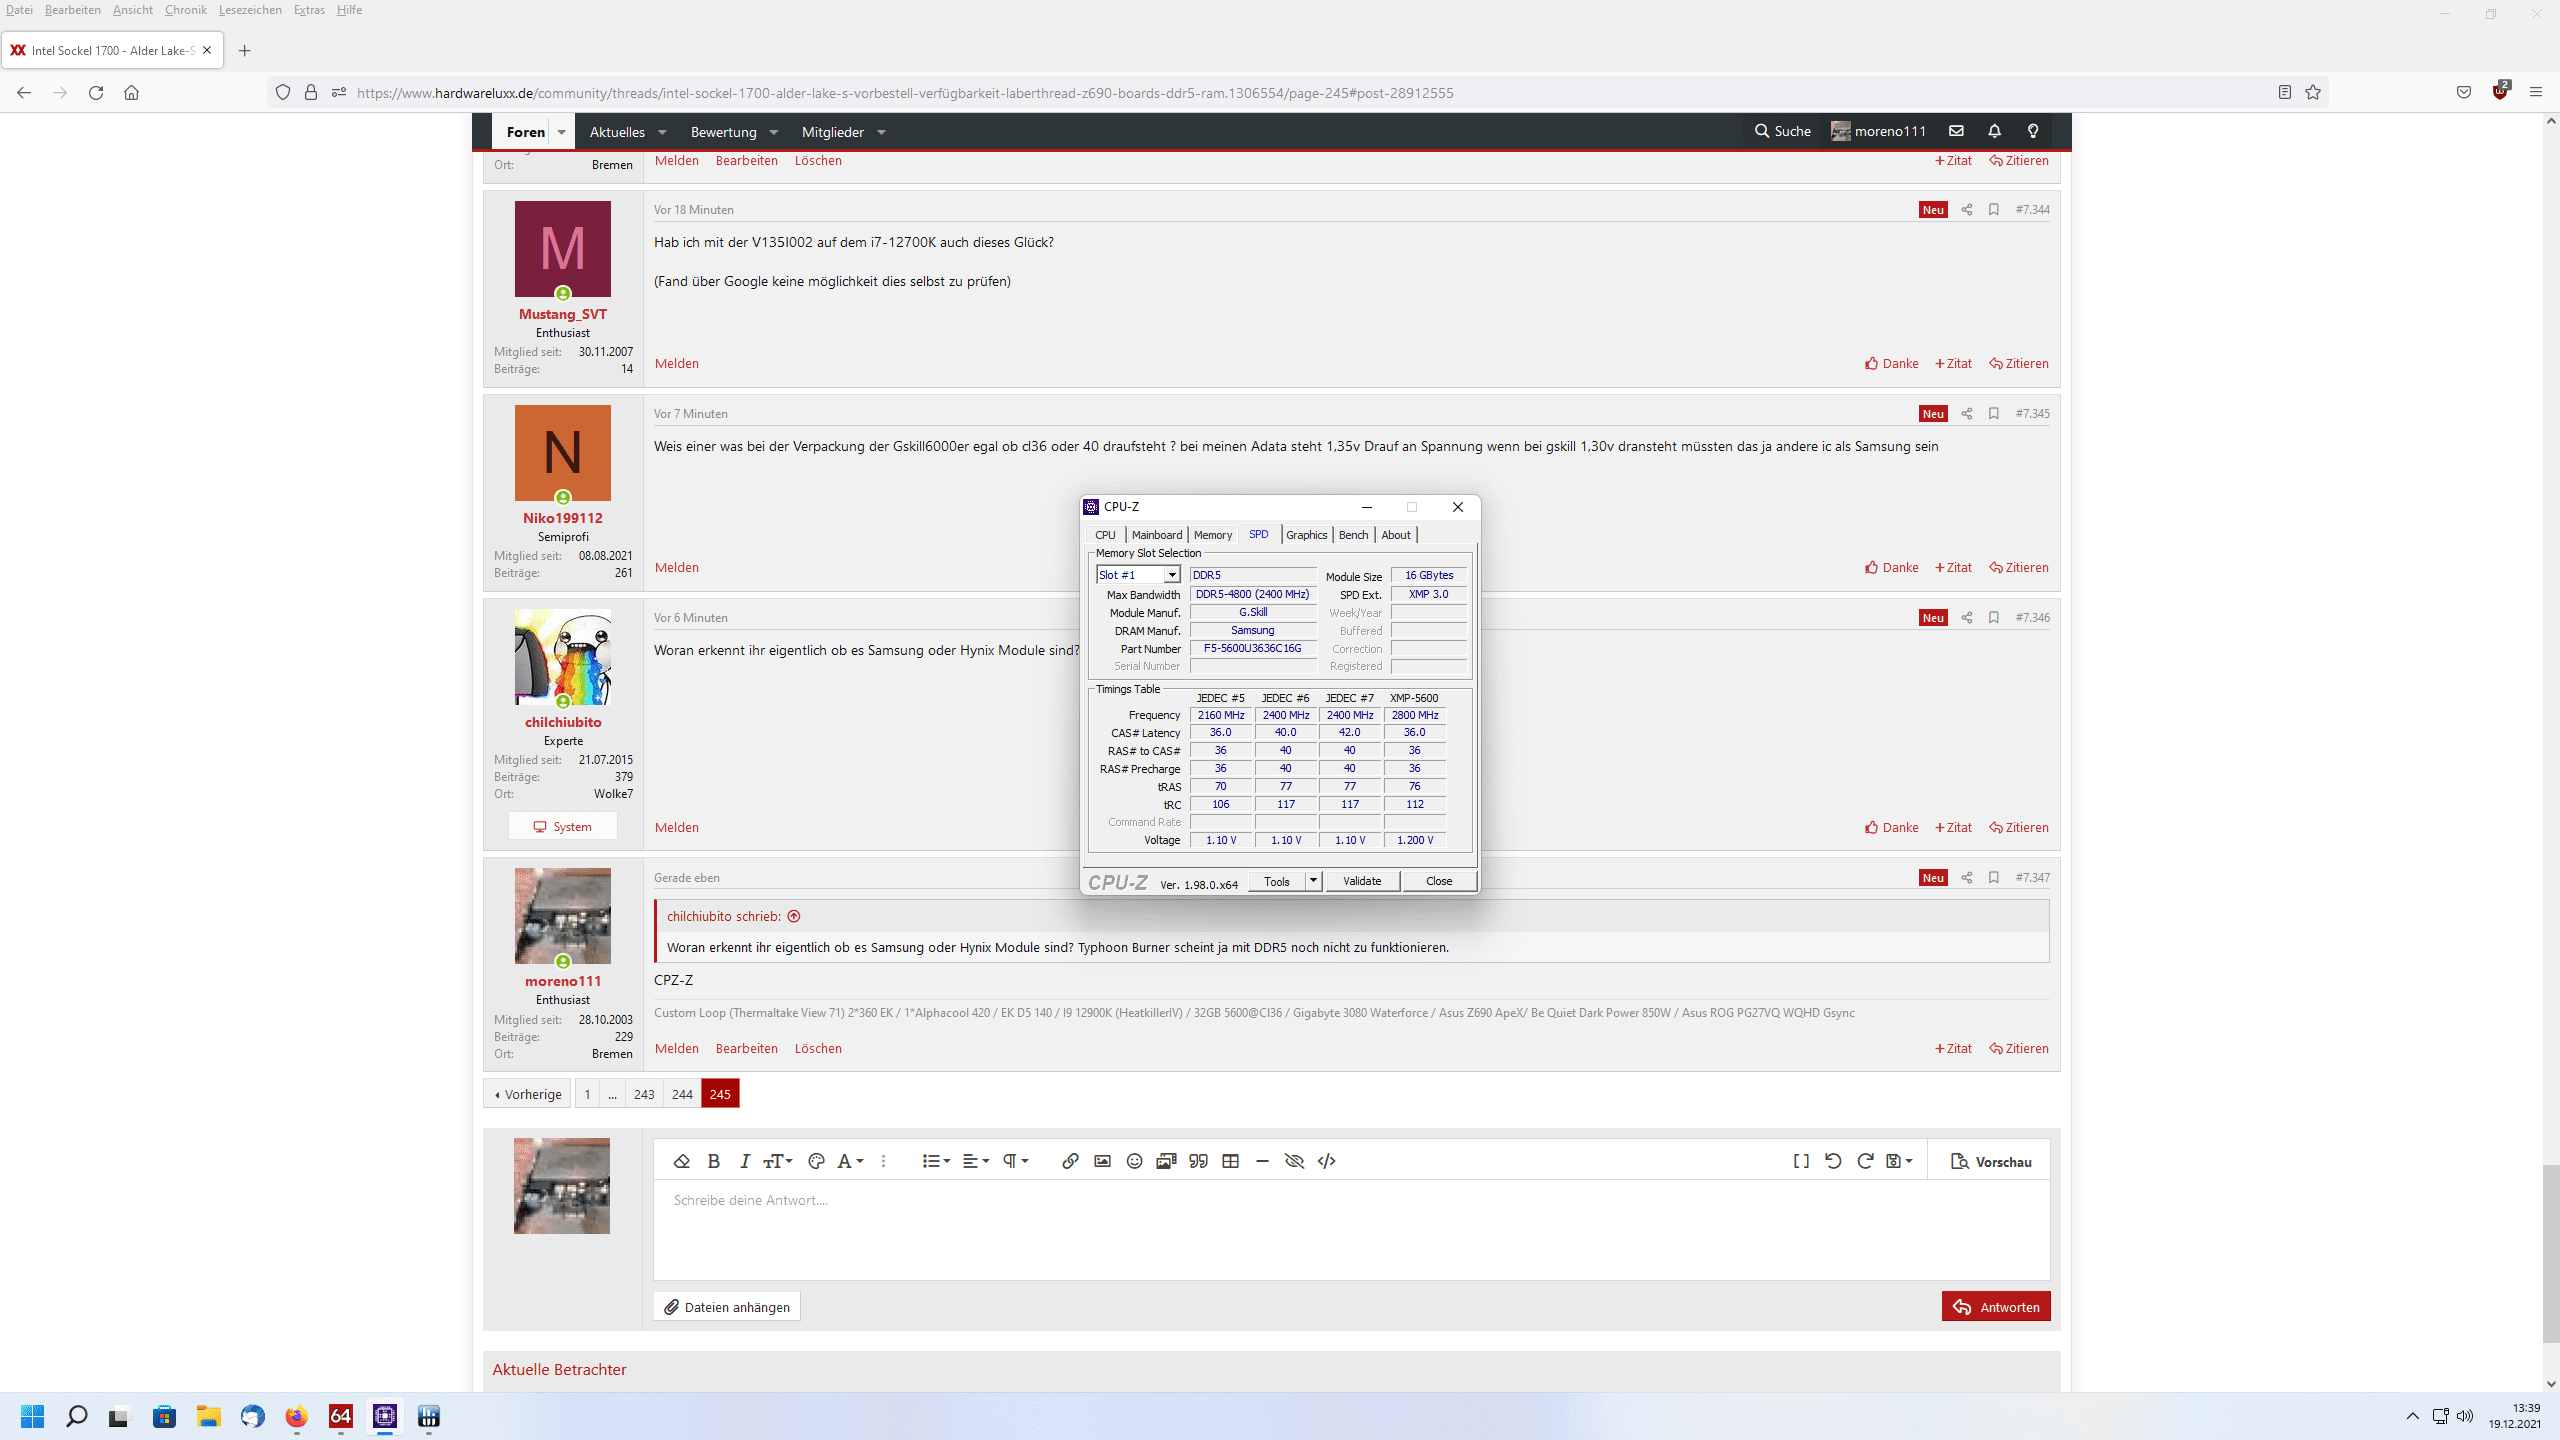
Task: Insert code with the code icon
Action: (1327, 1161)
